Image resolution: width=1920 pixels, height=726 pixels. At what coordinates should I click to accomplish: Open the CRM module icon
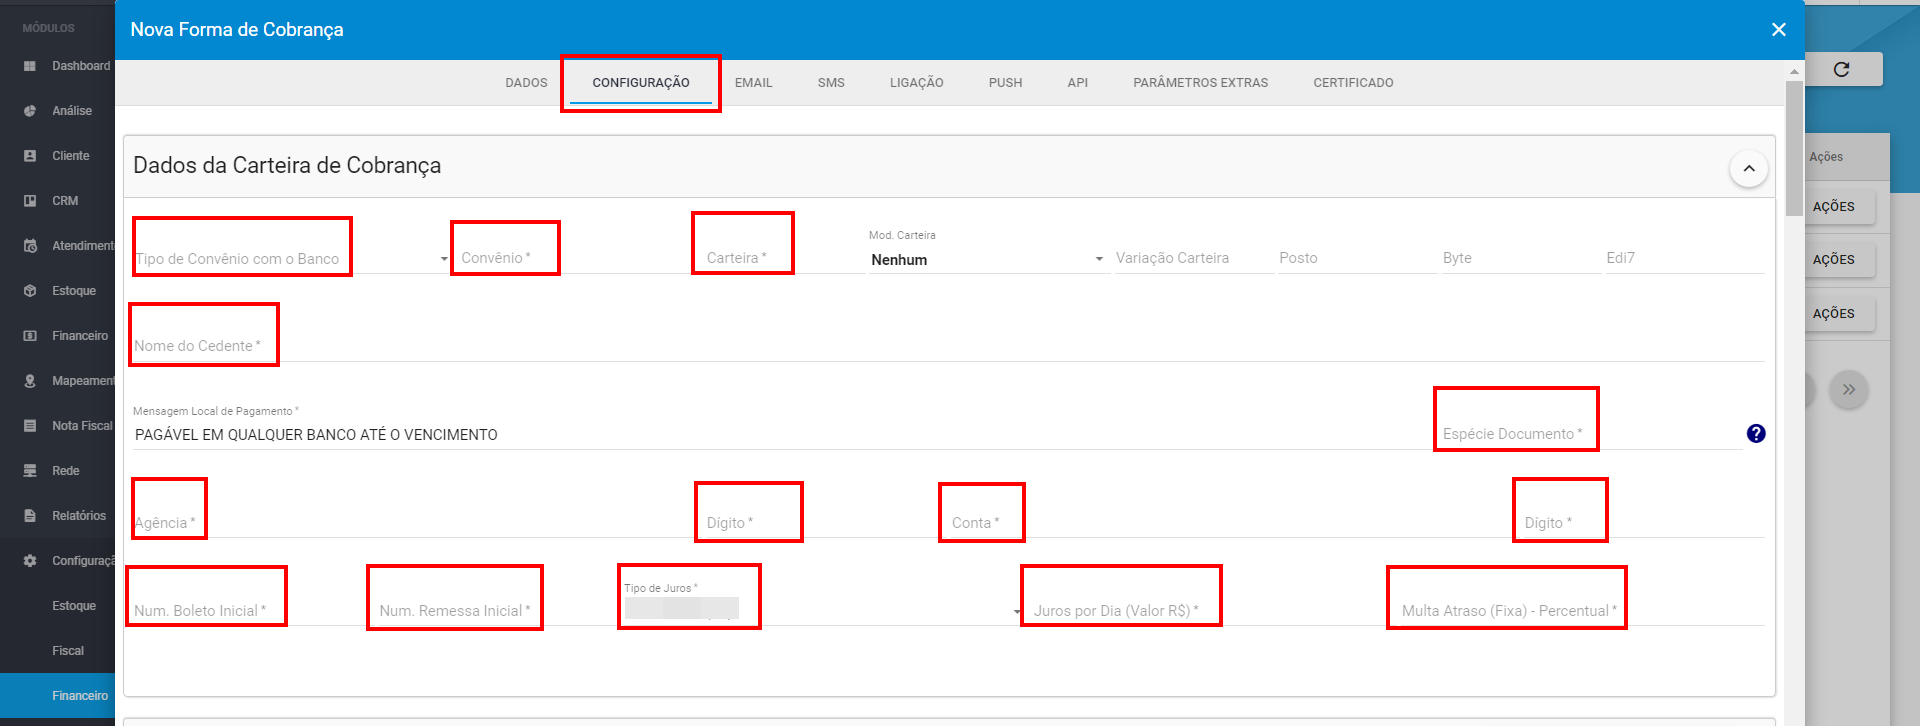coord(30,201)
